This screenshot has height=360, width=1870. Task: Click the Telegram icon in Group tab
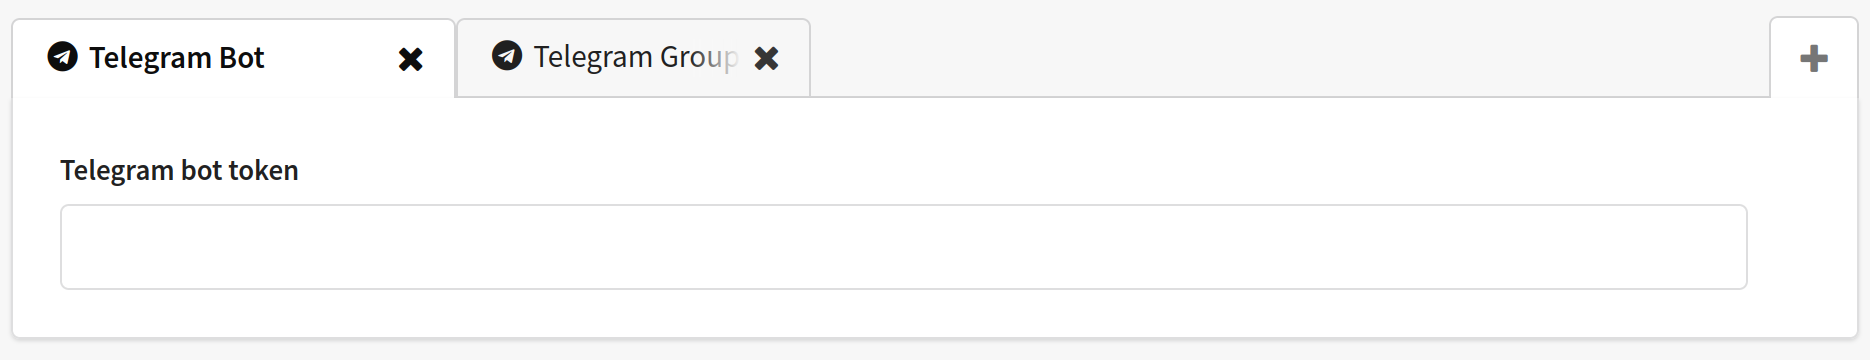click(x=507, y=55)
